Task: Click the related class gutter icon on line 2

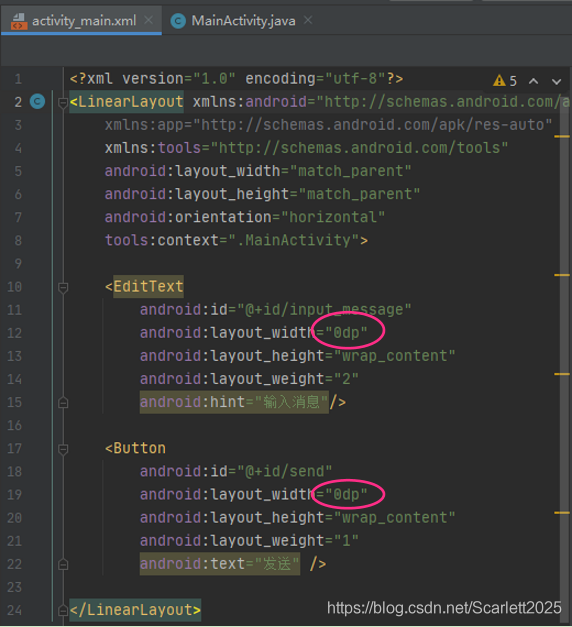Action: point(38,101)
